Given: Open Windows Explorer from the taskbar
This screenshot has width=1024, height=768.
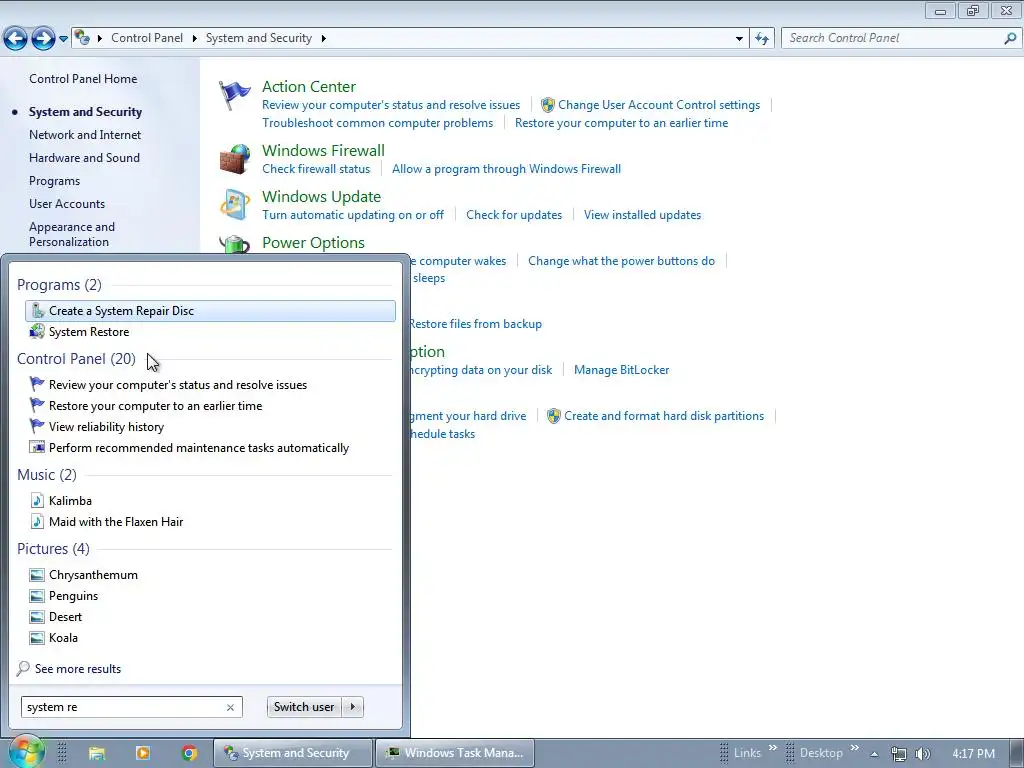Looking at the screenshot, I should coord(97,753).
